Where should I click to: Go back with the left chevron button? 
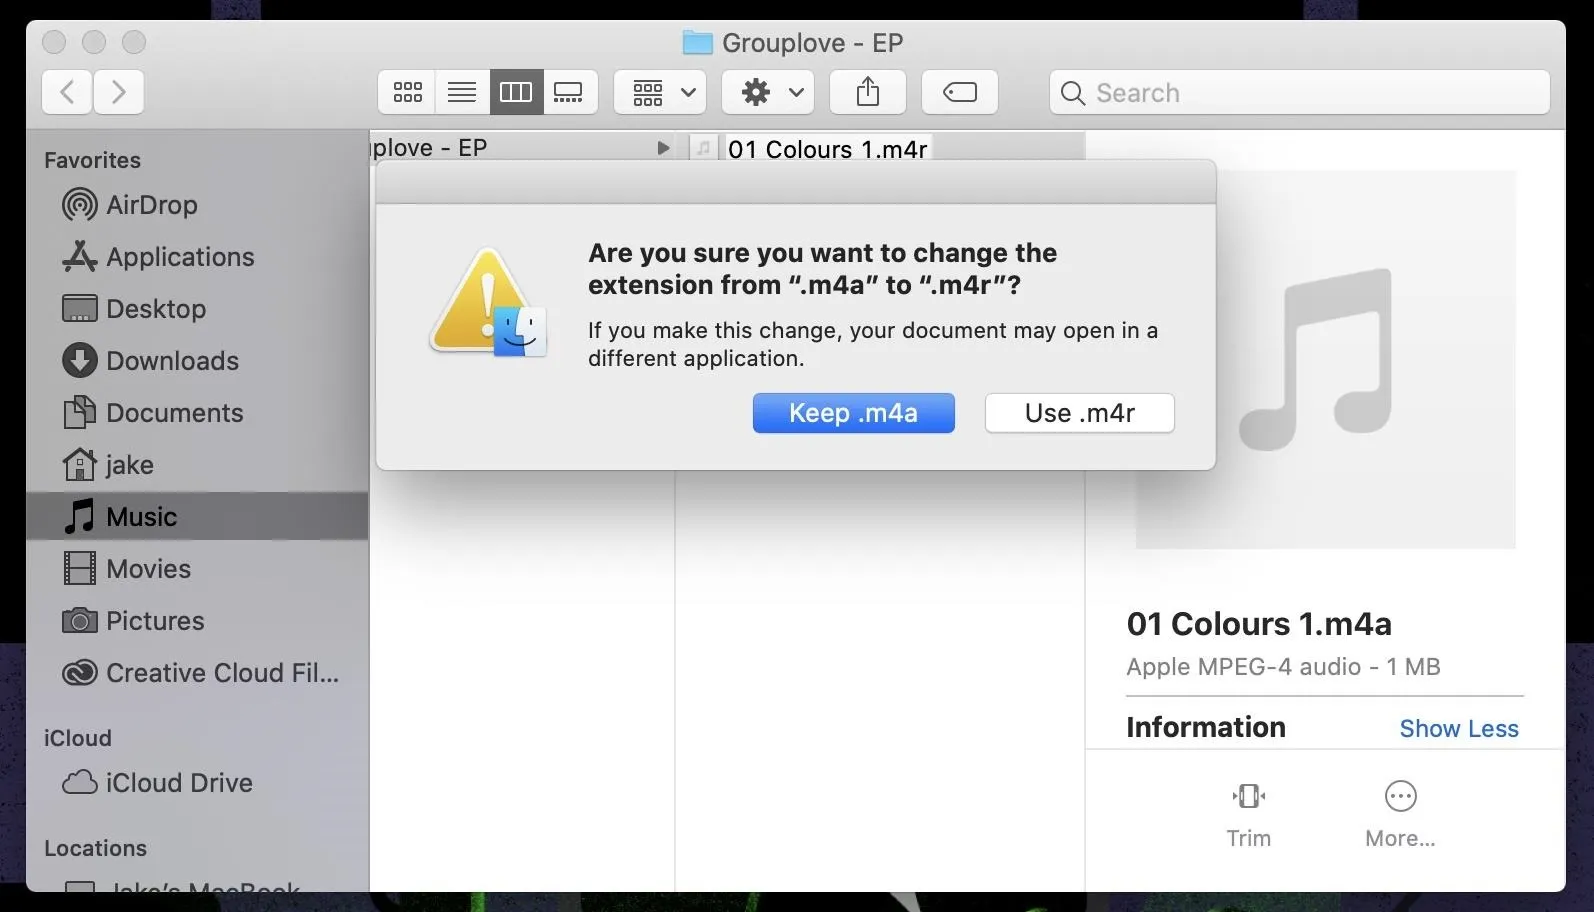(67, 92)
